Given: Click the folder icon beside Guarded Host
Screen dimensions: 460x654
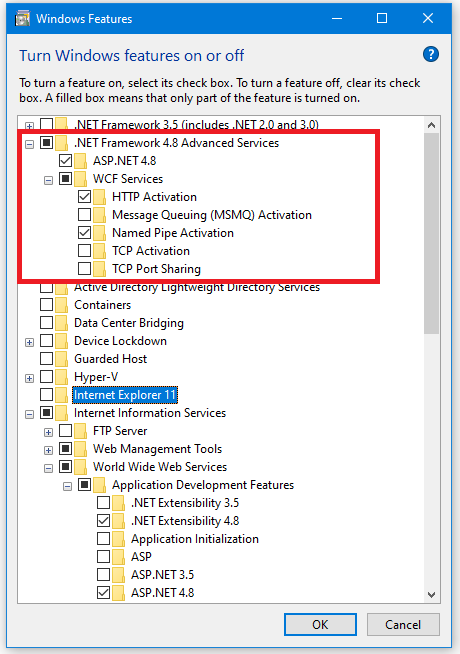Looking at the screenshot, I should pos(62,359).
